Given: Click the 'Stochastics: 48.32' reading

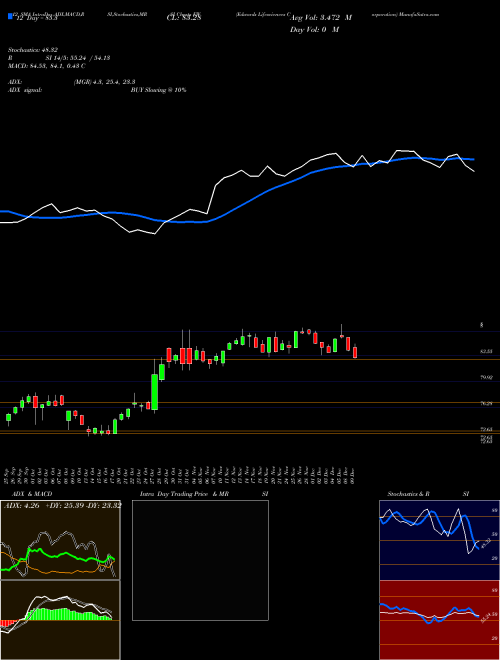Looking at the screenshot, I should [35, 50].
